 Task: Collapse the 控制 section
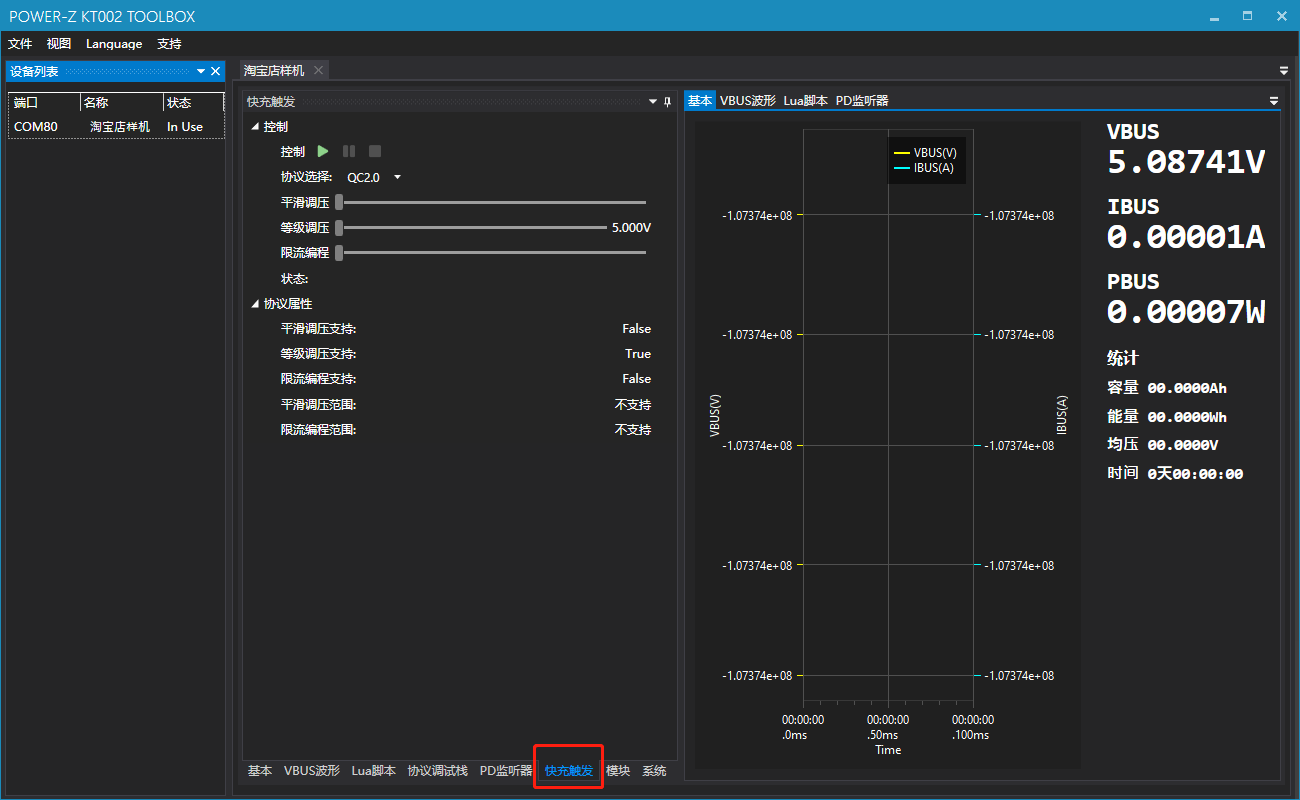(x=255, y=127)
